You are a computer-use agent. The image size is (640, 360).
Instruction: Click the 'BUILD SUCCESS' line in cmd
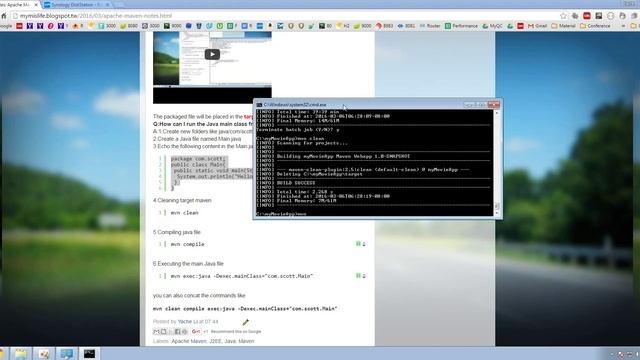tap(296, 183)
